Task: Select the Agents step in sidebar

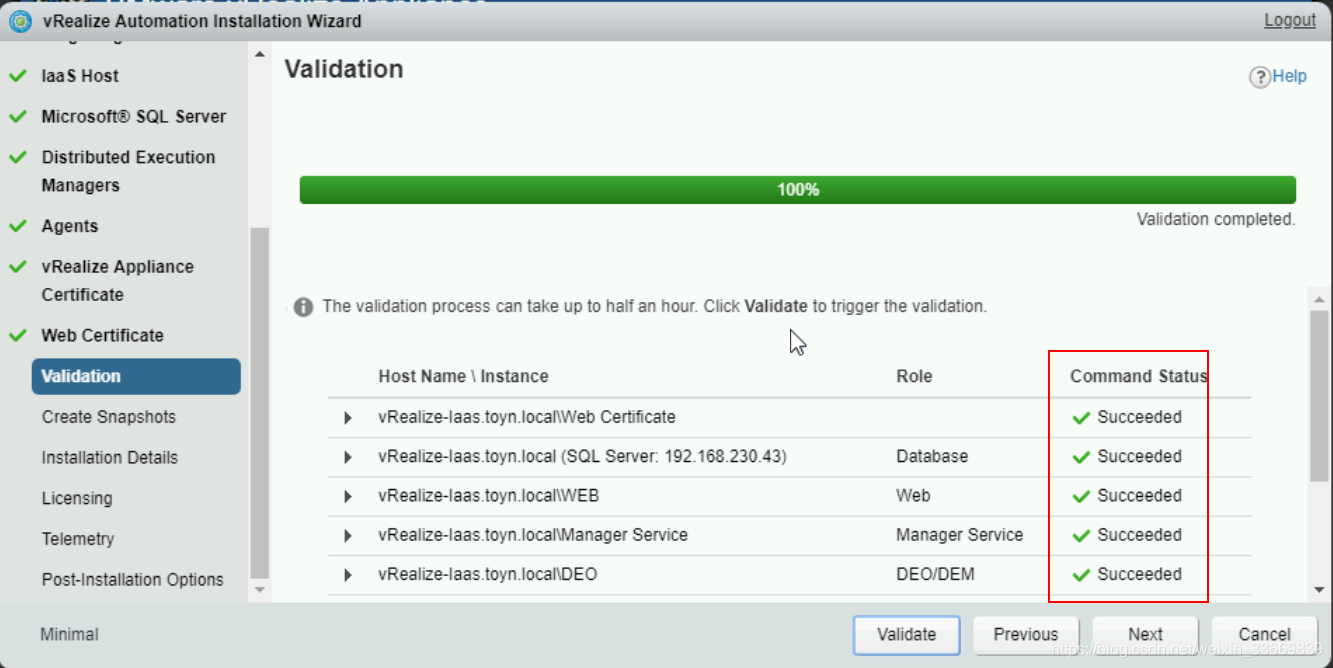Action: 70,226
